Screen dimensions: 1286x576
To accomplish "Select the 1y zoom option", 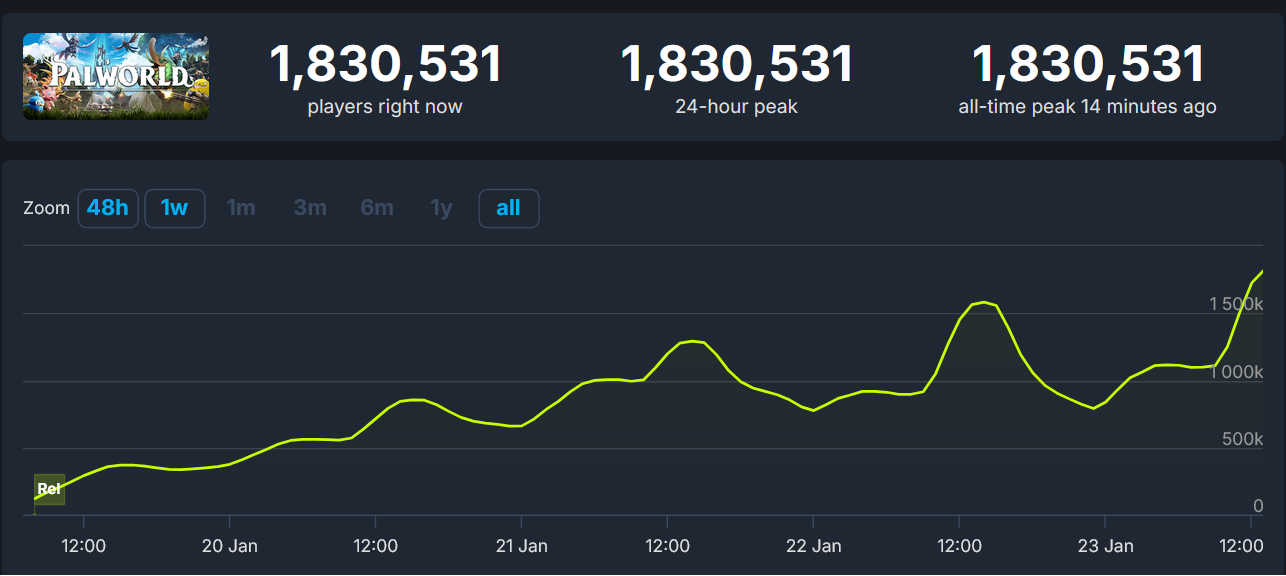I will [441, 208].
